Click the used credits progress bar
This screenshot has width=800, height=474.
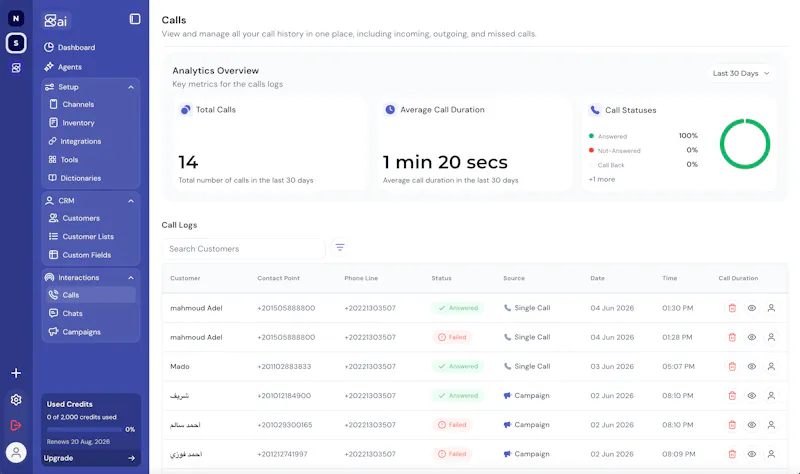84,429
